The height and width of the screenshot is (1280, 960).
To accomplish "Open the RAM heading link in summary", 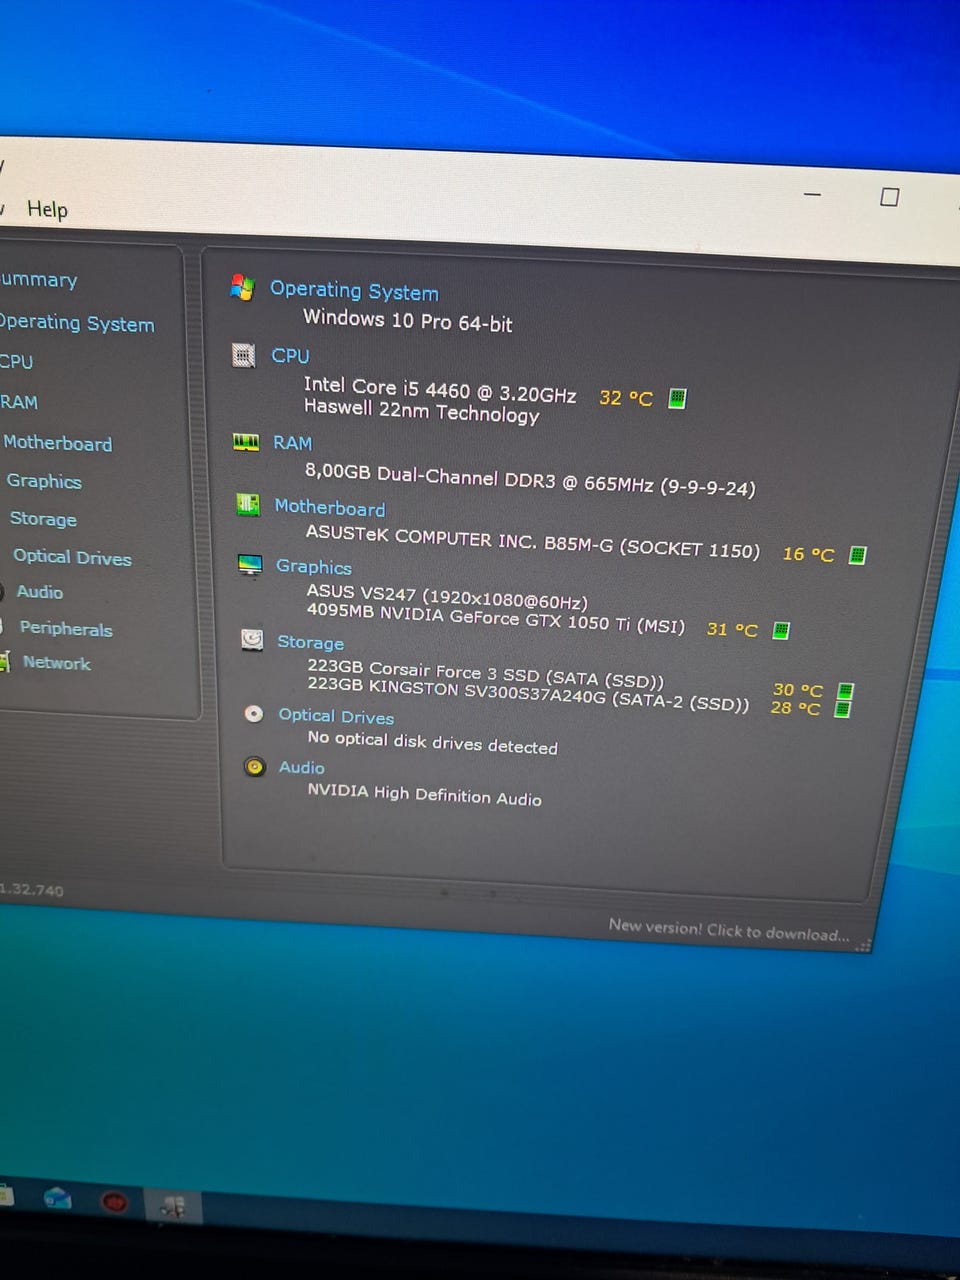I will (292, 442).
